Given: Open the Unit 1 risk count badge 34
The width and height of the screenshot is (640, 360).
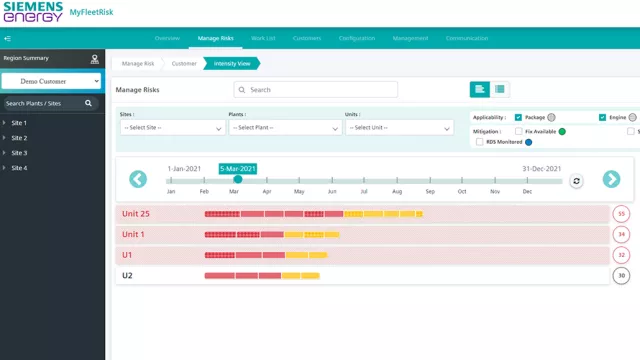Looking at the screenshot, I should pos(621,234).
